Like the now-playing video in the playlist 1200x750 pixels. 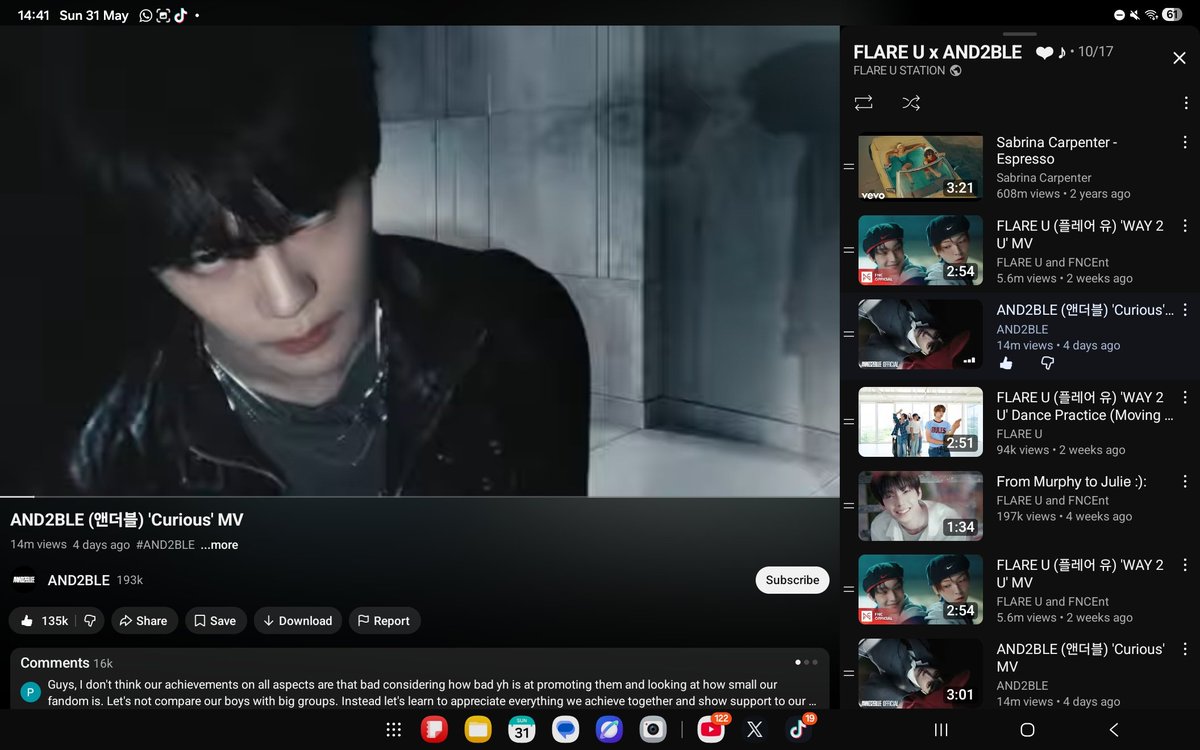click(x=1006, y=364)
